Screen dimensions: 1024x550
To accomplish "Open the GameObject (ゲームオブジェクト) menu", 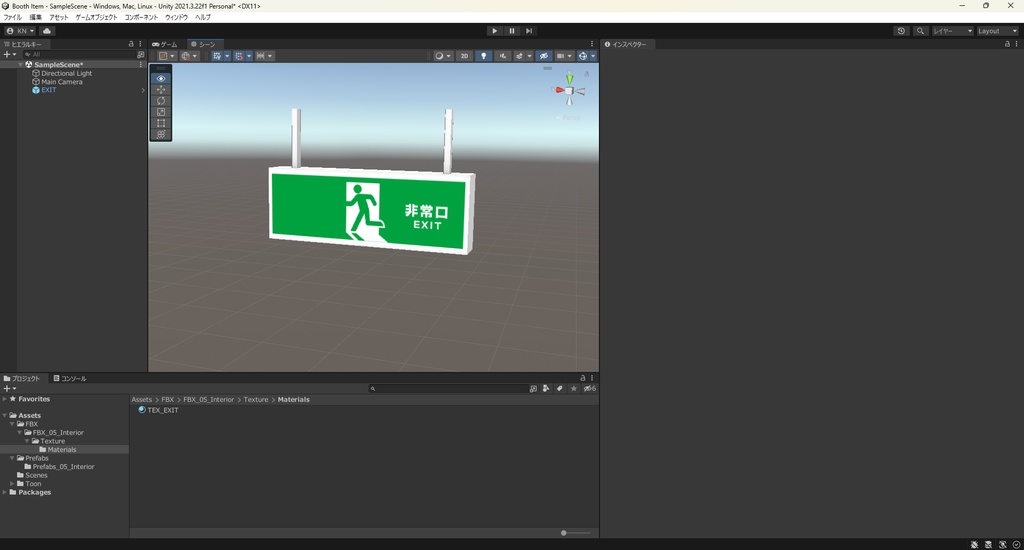I will 97,18.
